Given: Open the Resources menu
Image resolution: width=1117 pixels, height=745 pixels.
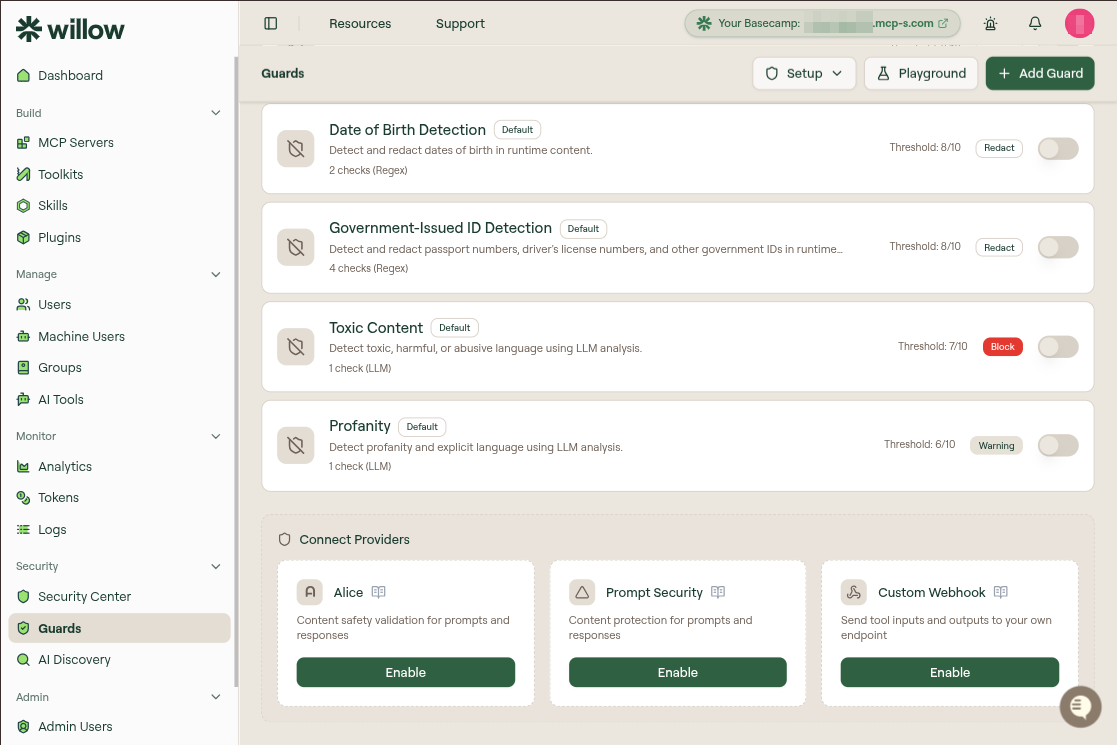Looking at the screenshot, I should click(360, 24).
